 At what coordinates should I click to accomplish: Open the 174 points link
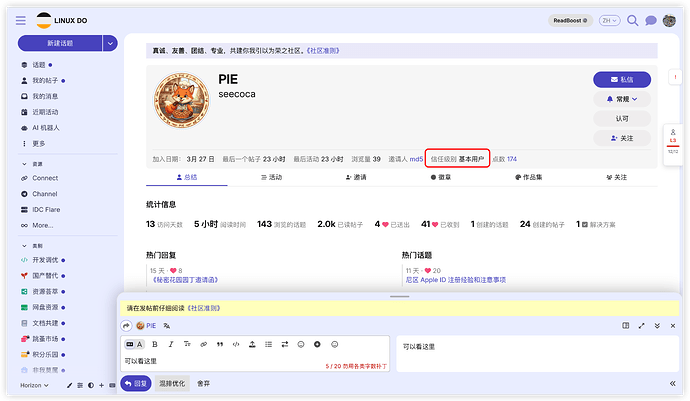coord(512,159)
